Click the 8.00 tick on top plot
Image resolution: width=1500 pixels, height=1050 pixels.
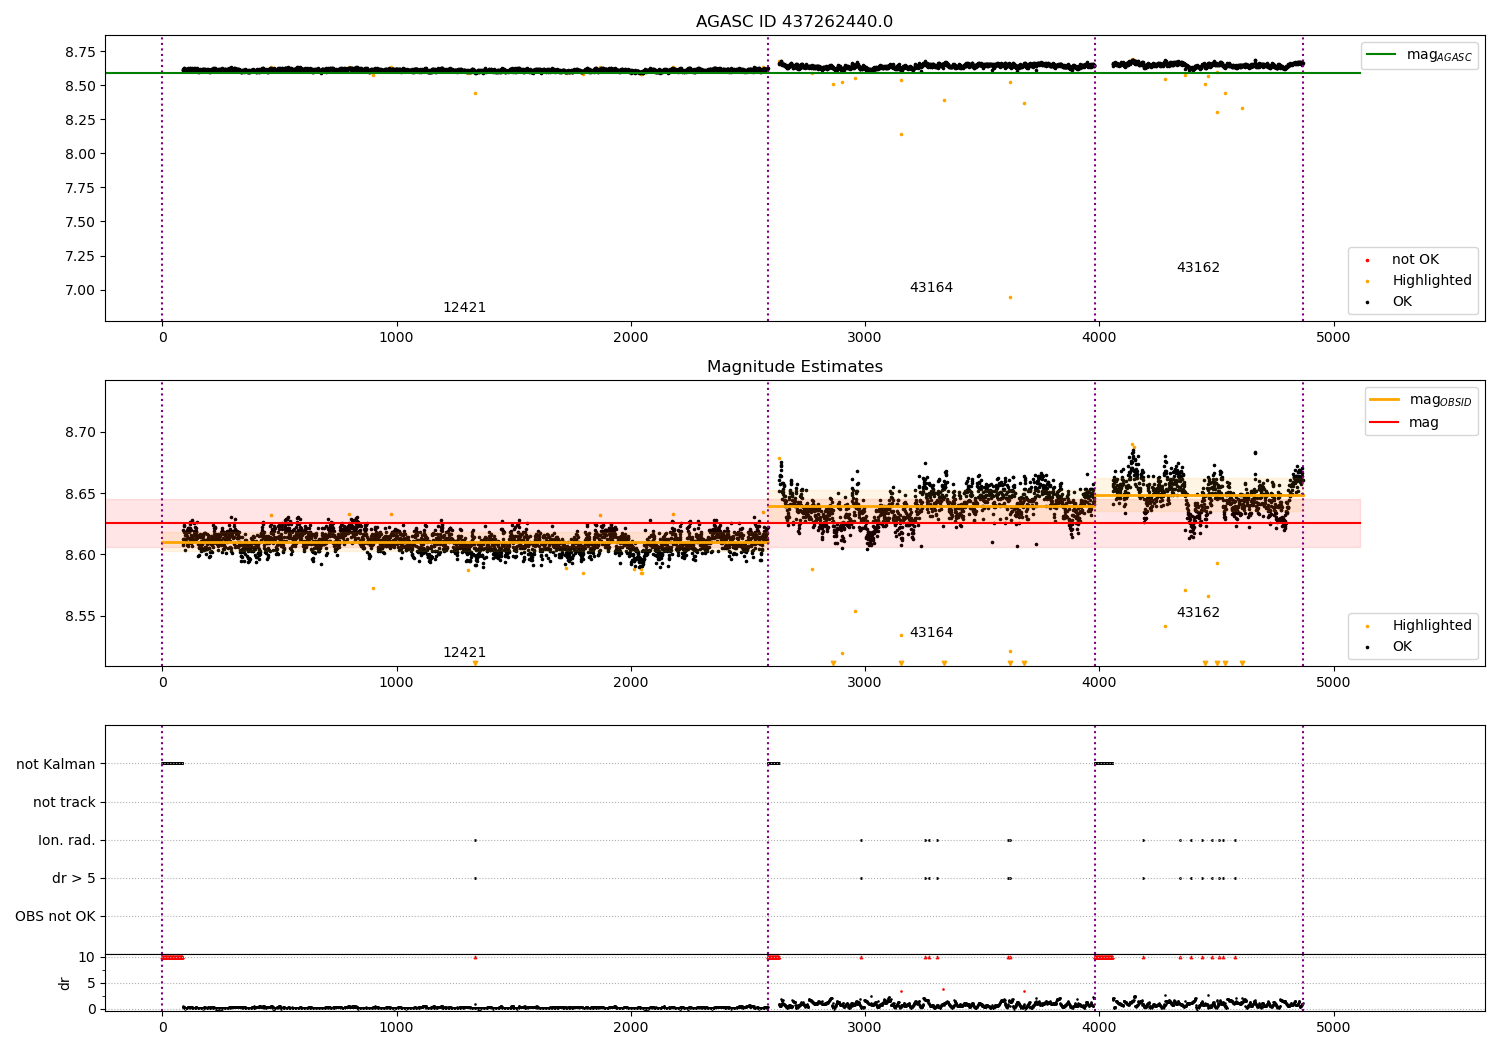(x=78, y=154)
